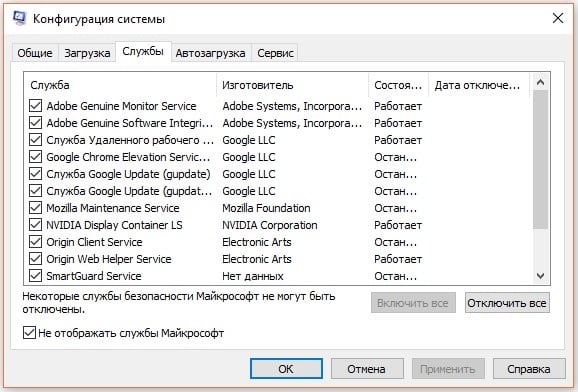Click the System Configuration title bar icon

19,18
